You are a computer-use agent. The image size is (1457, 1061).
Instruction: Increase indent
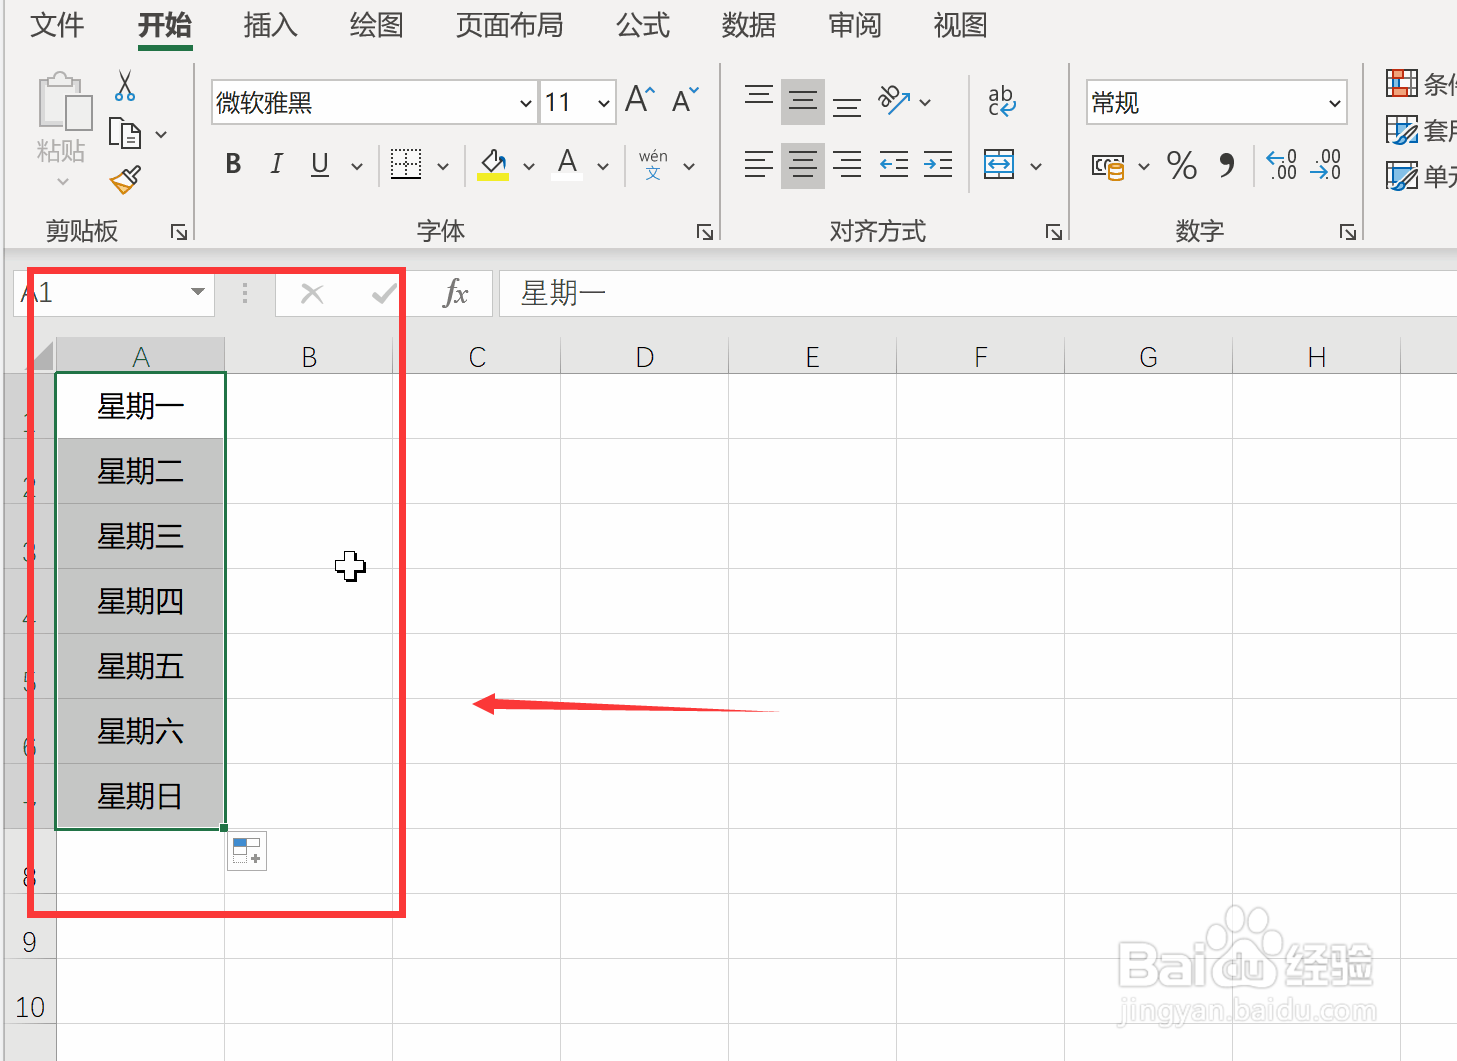[x=938, y=164]
